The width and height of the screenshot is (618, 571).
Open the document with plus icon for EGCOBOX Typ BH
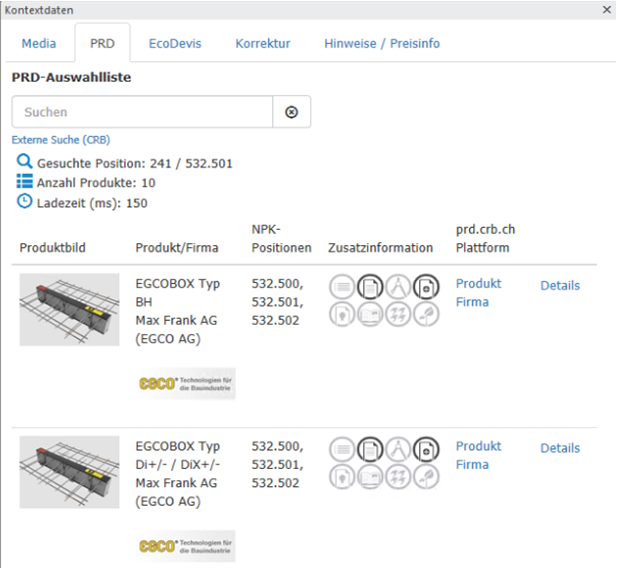[x=426, y=287]
